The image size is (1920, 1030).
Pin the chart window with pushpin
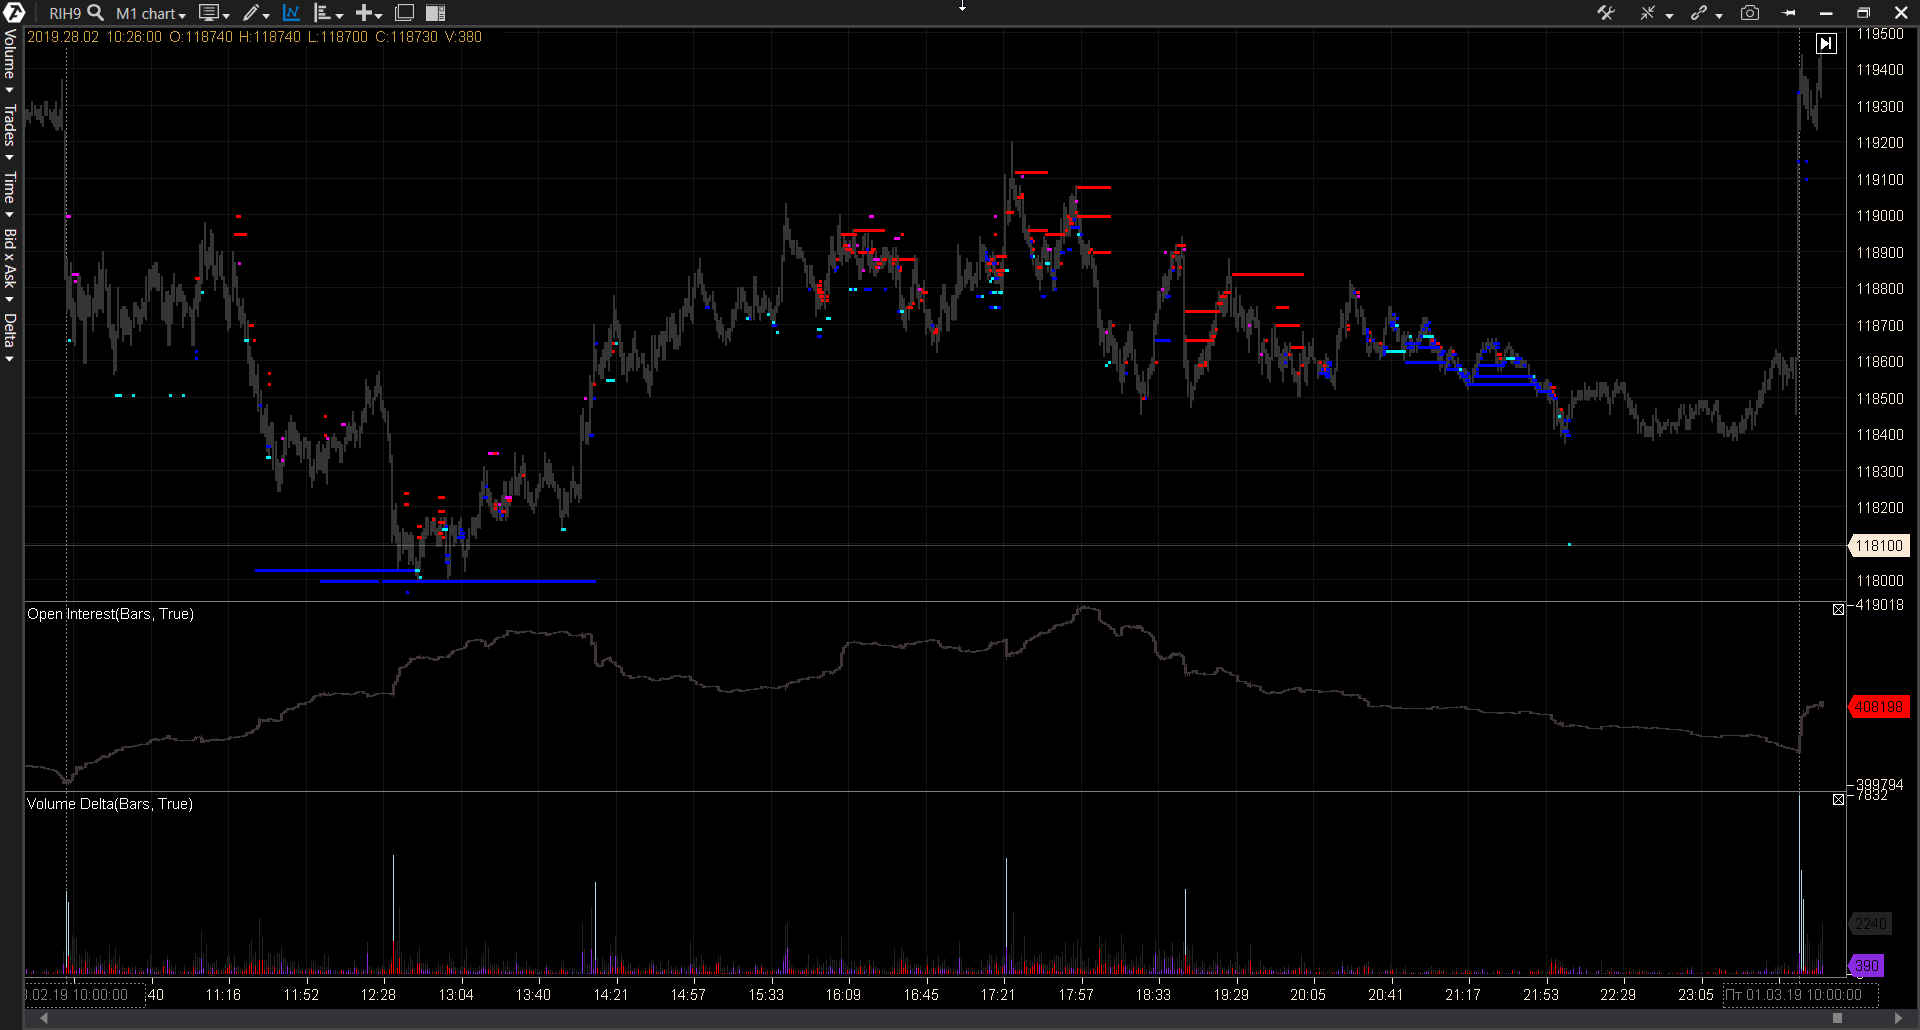click(1789, 13)
